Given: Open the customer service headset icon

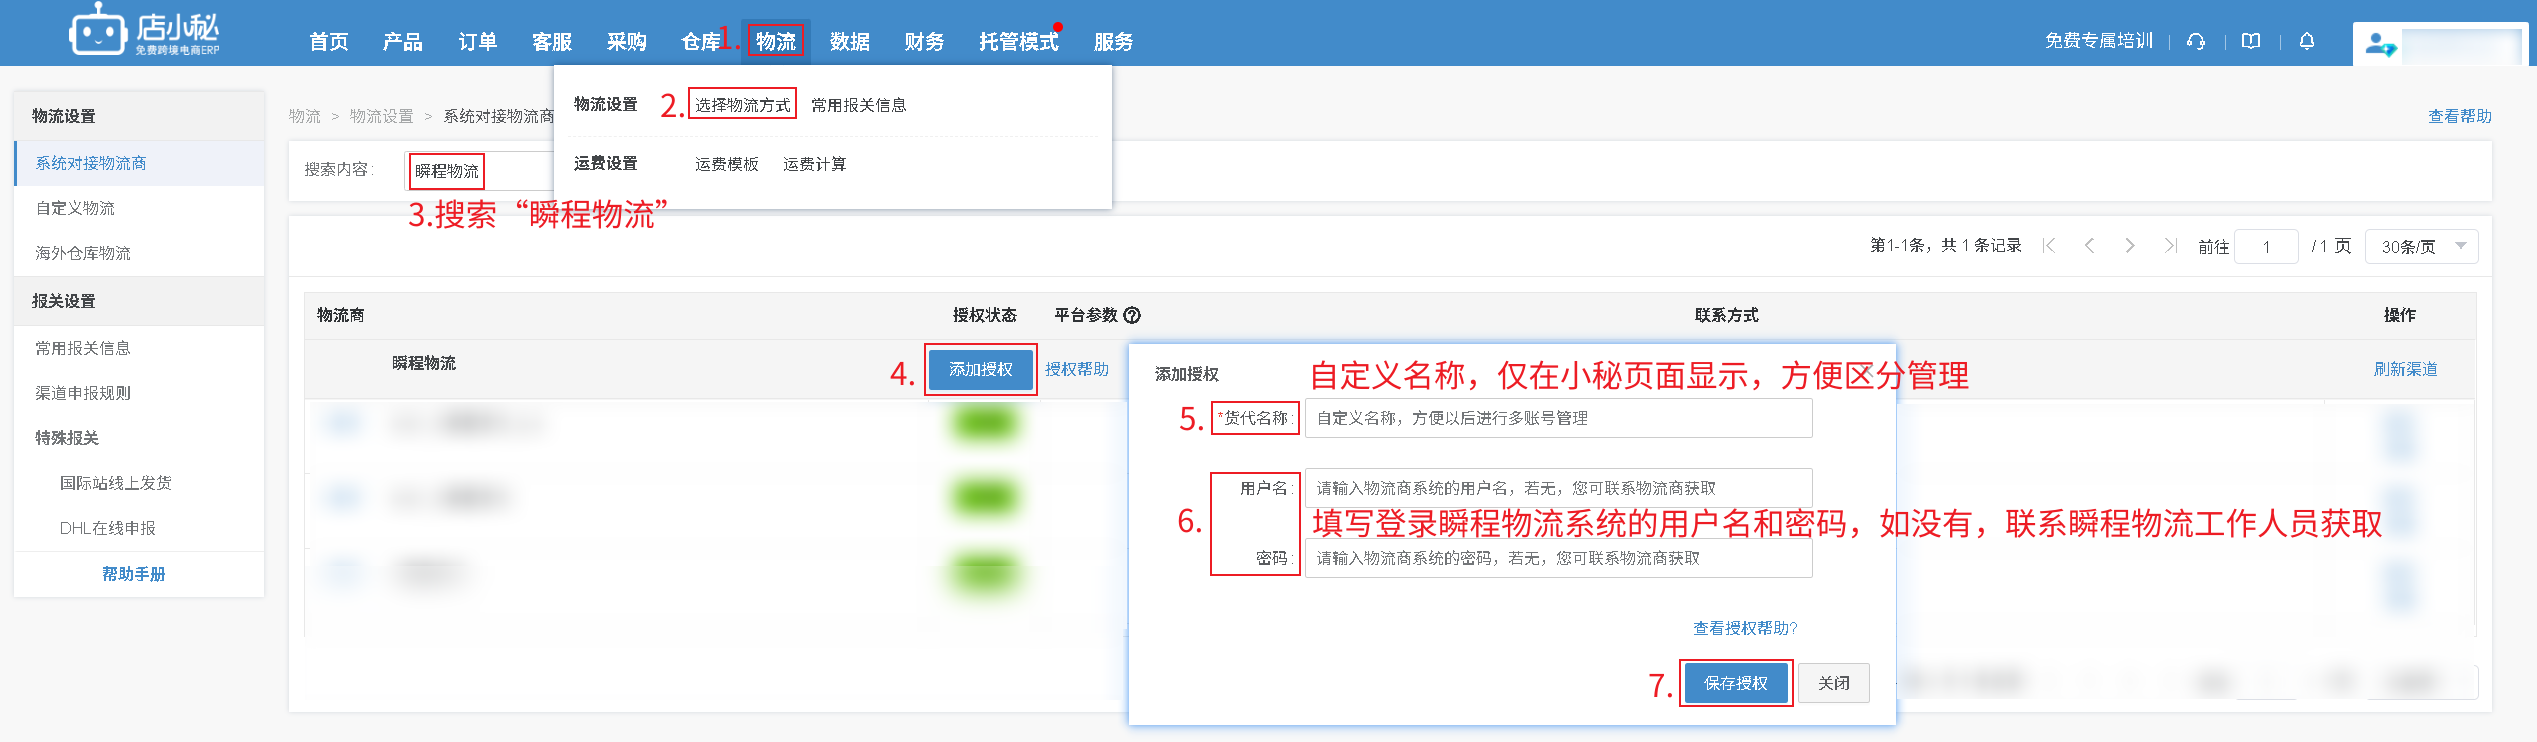Looking at the screenshot, I should click(2196, 41).
